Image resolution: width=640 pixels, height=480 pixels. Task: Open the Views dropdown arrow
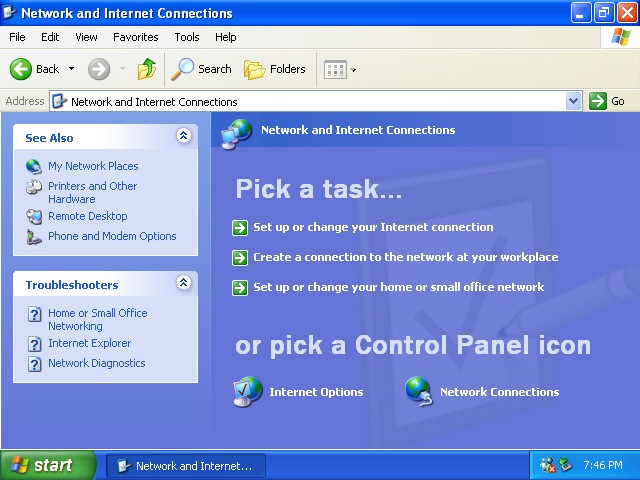pyautogui.click(x=353, y=70)
